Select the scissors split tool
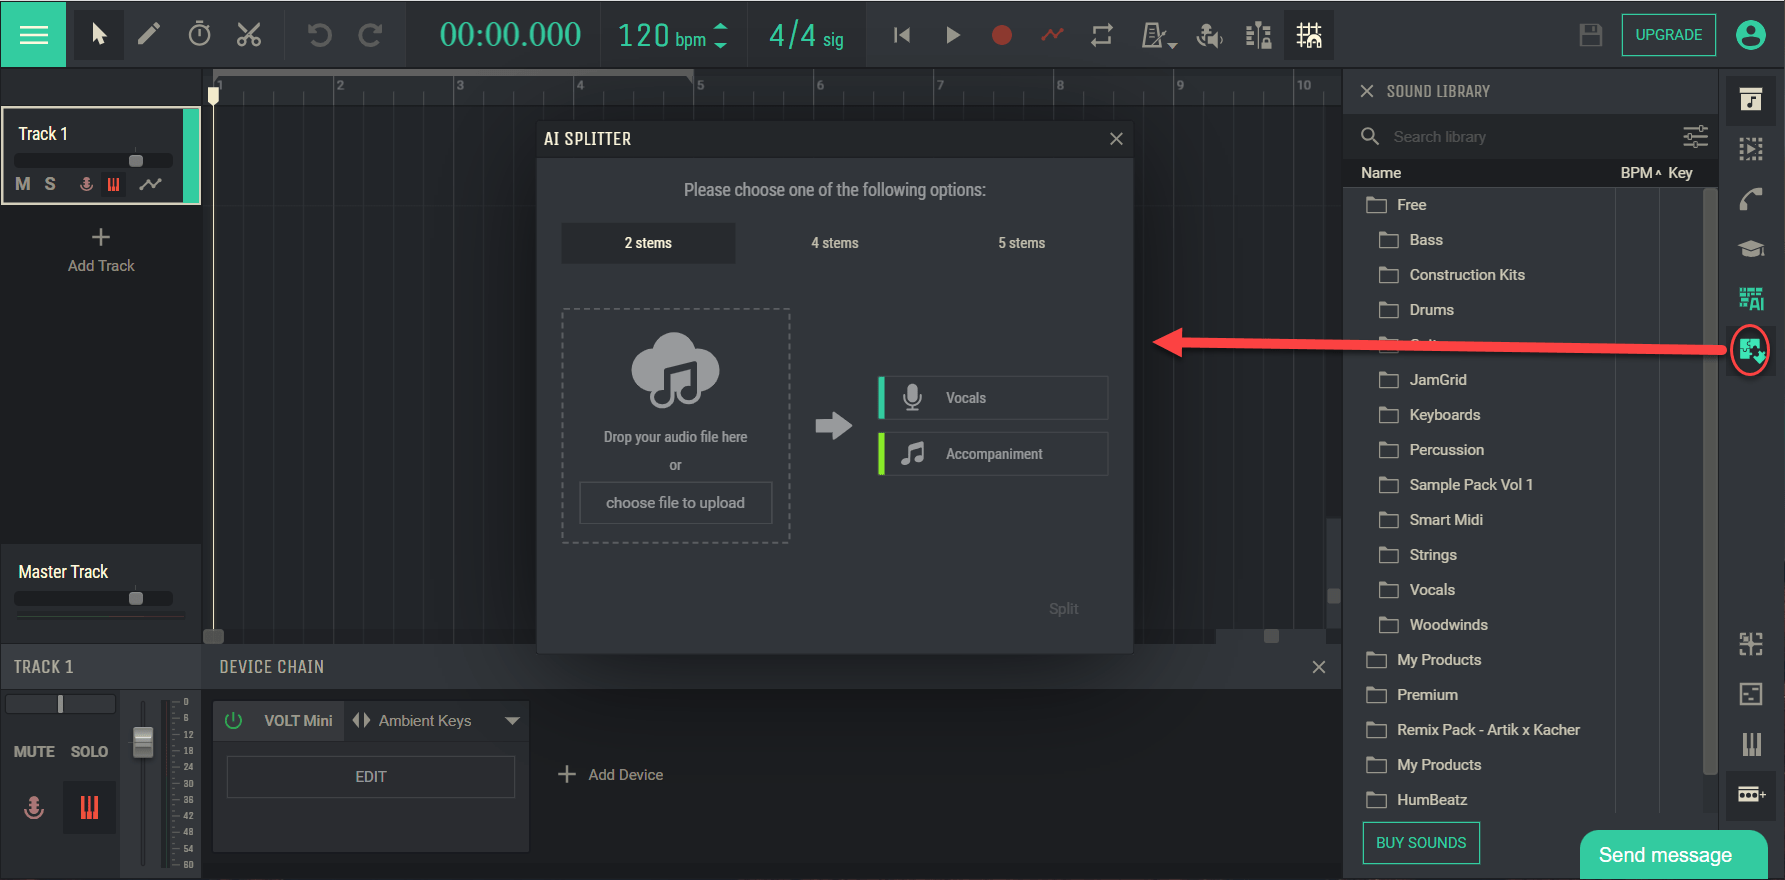This screenshot has height=880, width=1785. (249, 35)
